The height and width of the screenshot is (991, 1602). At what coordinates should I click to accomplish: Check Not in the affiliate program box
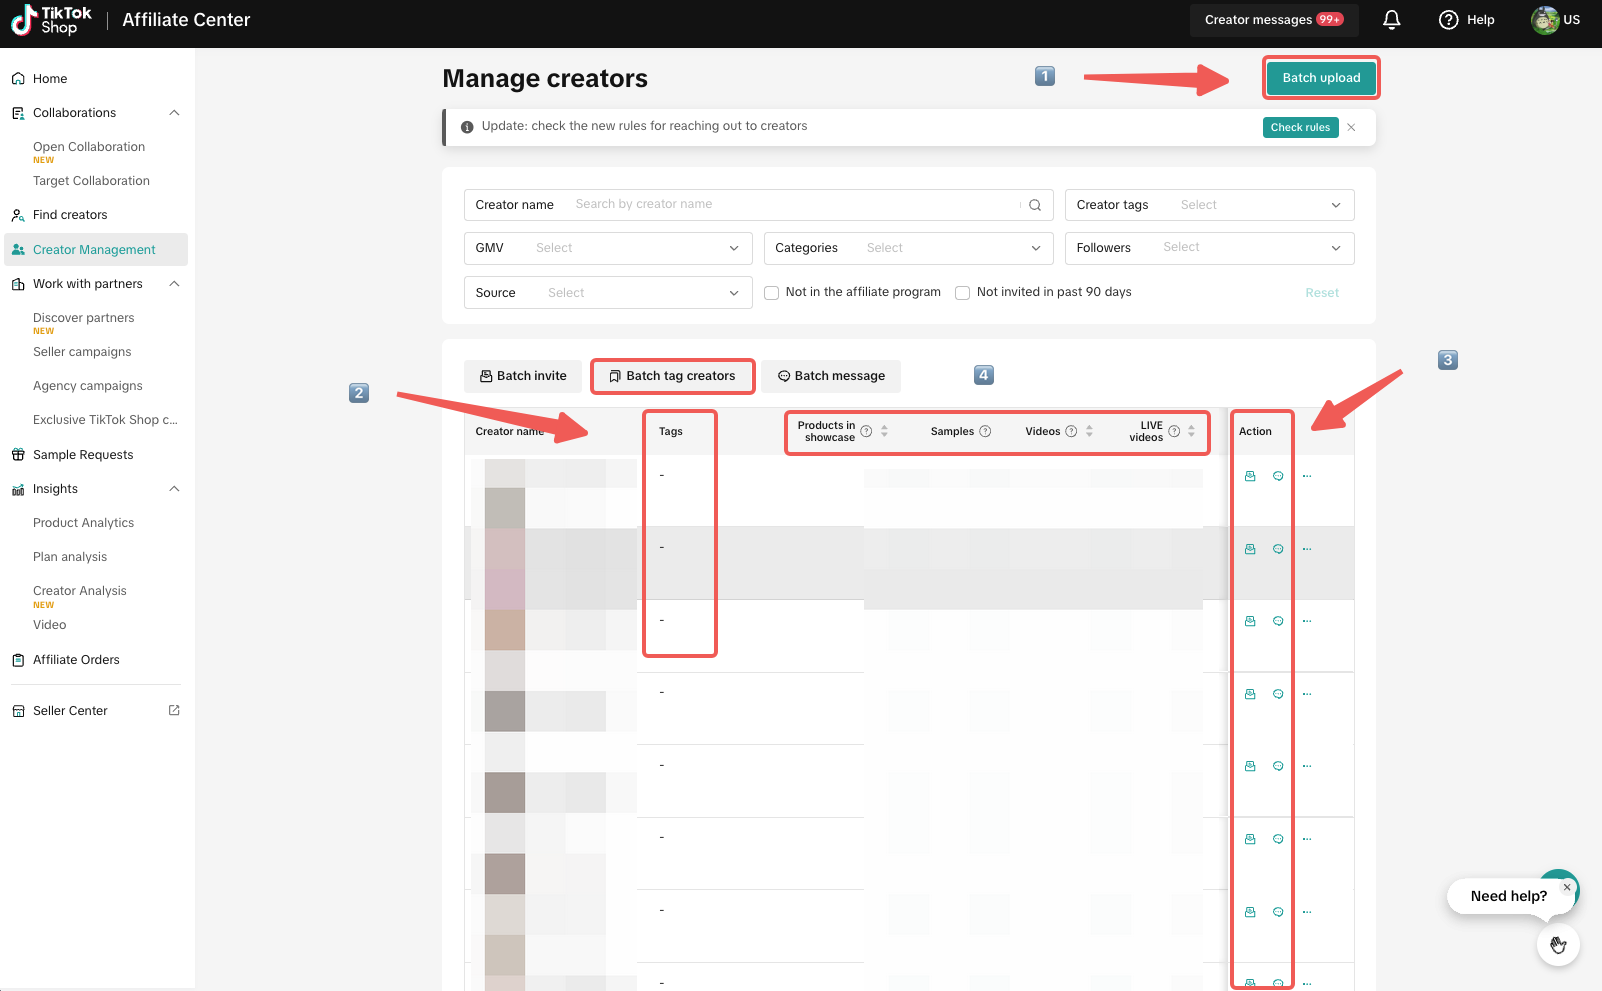pyautogui.click(x=771, y=293)
